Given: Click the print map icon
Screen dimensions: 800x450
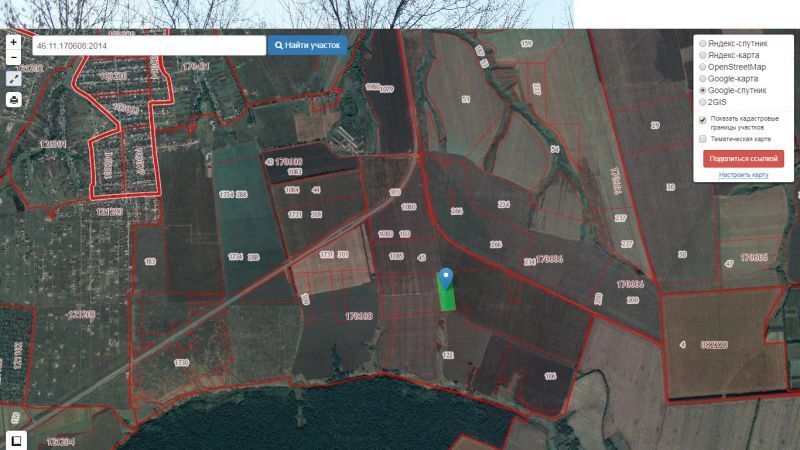Looking at the screenshot, I should tap(13, 100).
